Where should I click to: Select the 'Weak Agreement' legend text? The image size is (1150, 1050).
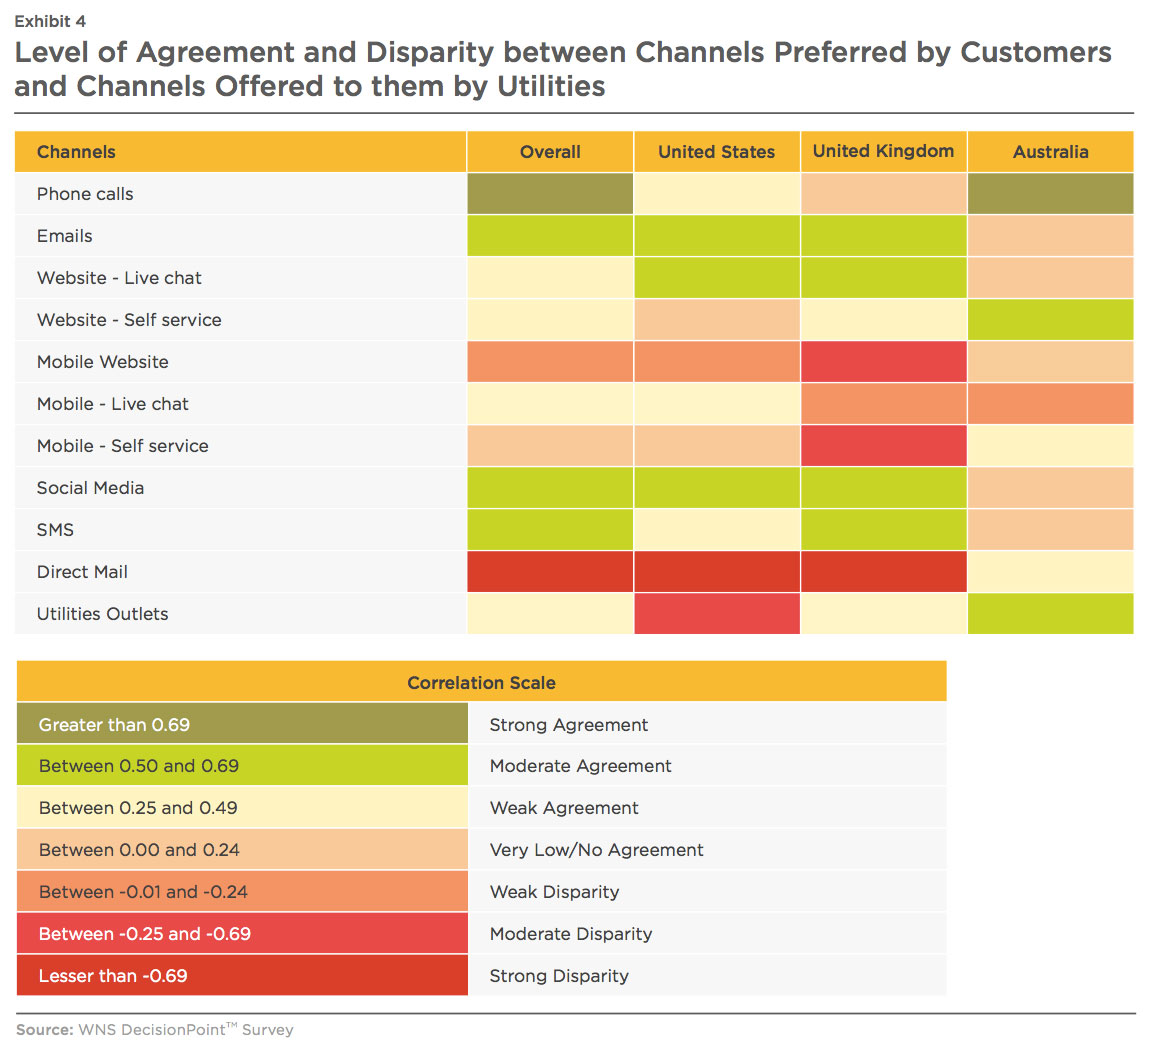[564, 807]
